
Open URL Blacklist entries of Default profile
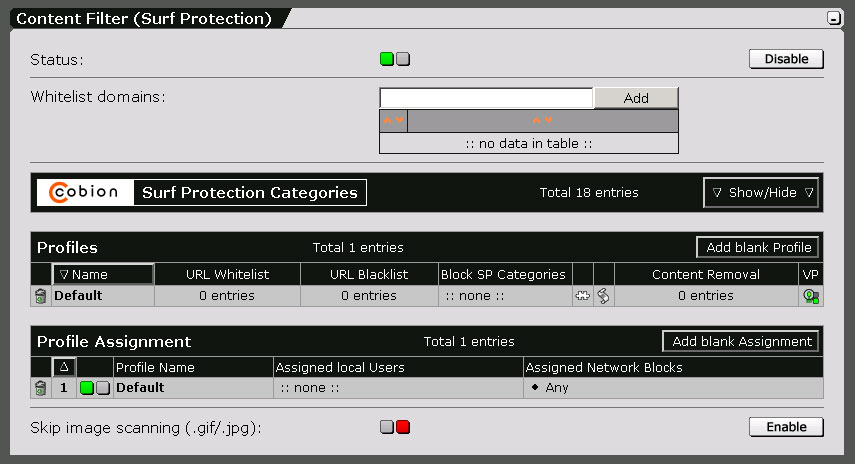(369, 296)
